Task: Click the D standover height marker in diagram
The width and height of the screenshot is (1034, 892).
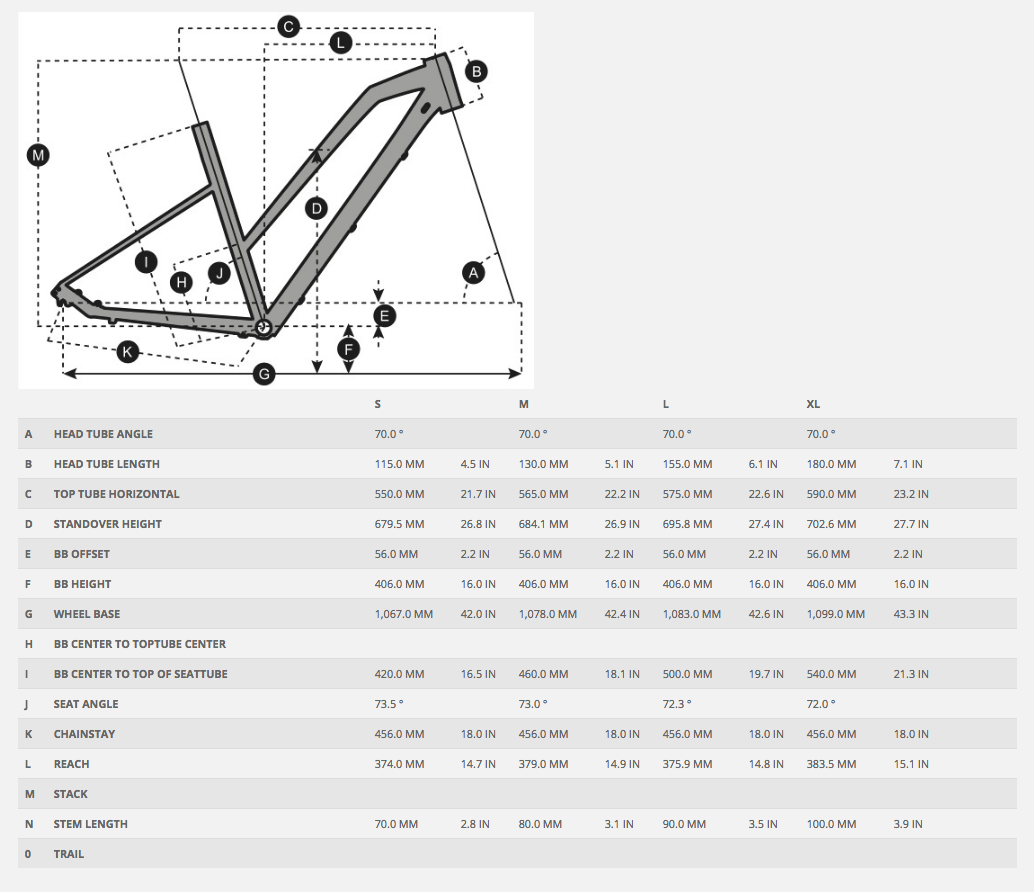Action: coord(316,208)
